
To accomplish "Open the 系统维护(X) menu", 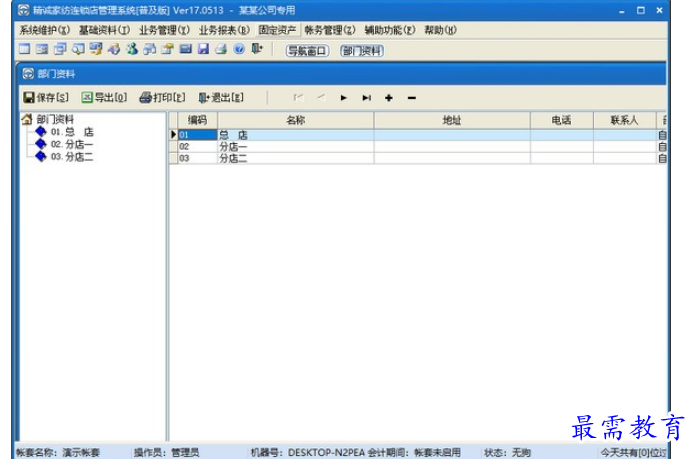I will (45, 30).
